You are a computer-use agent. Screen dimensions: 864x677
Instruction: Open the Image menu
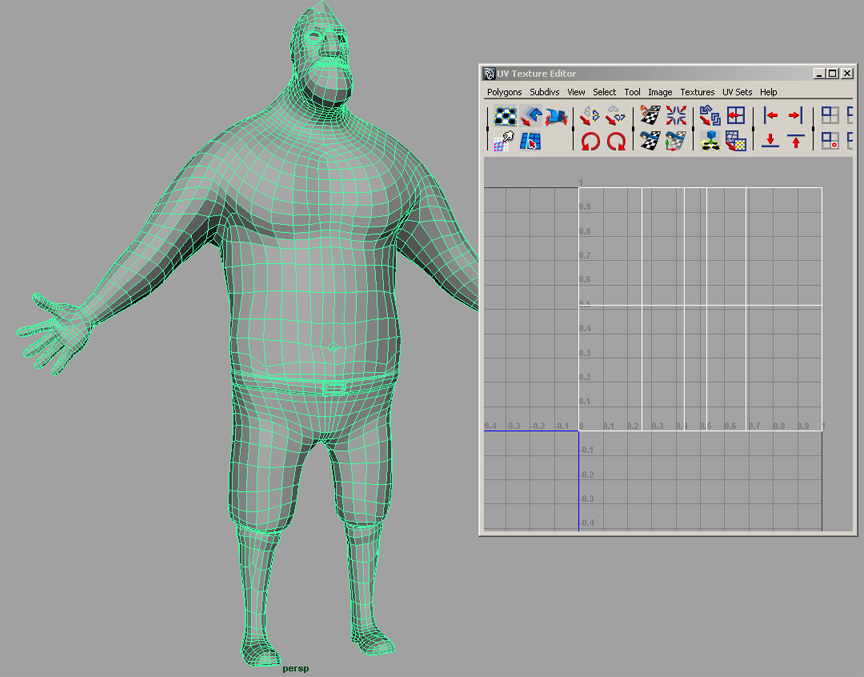(x=660, y=92)
